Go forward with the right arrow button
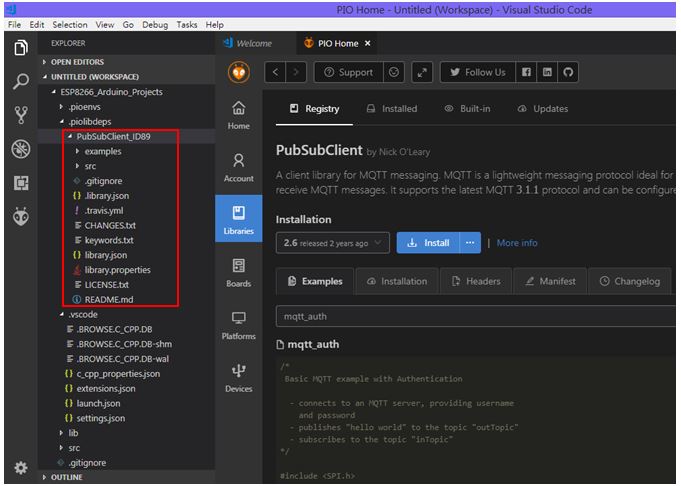Image resolution: width=681 pixels, height=486 pixels. pyautogui.click(x=296, y=72)
